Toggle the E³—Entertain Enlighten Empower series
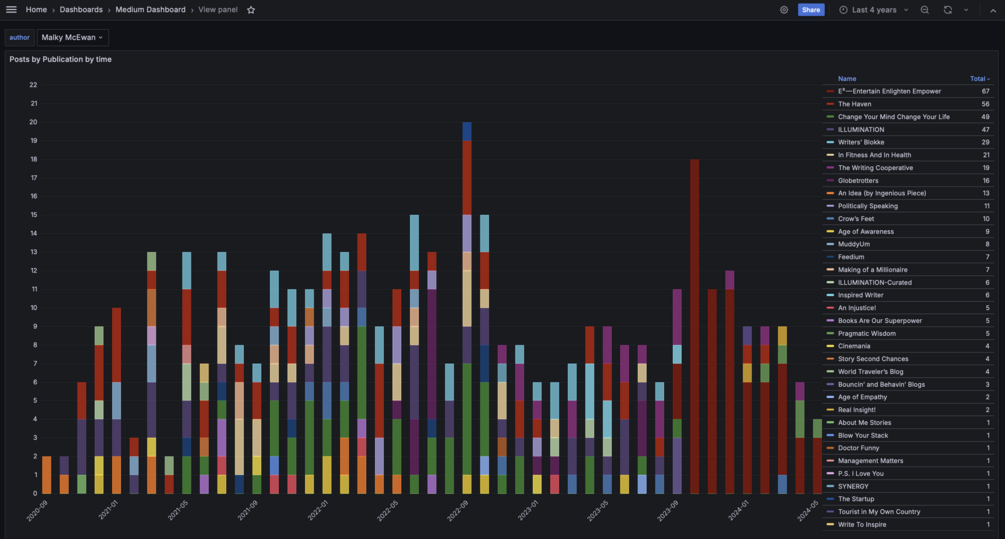 889,91
